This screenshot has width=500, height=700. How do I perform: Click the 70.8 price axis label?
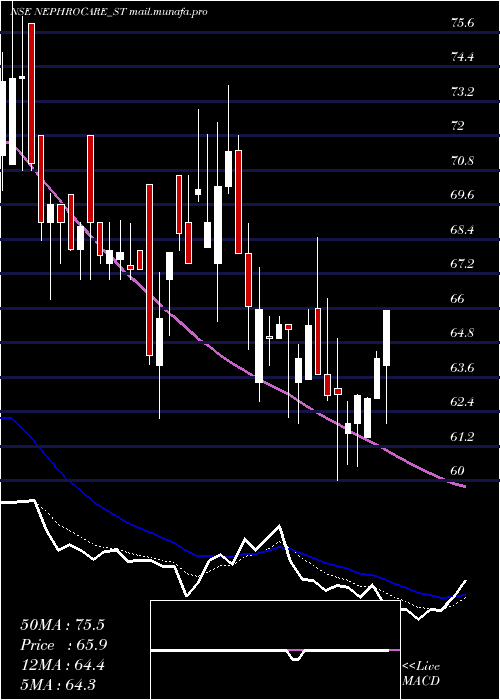[462, 160]
